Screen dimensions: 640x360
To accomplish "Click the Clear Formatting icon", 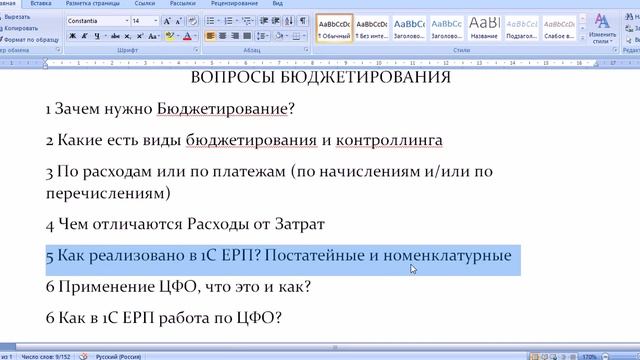I will point(192,21).
